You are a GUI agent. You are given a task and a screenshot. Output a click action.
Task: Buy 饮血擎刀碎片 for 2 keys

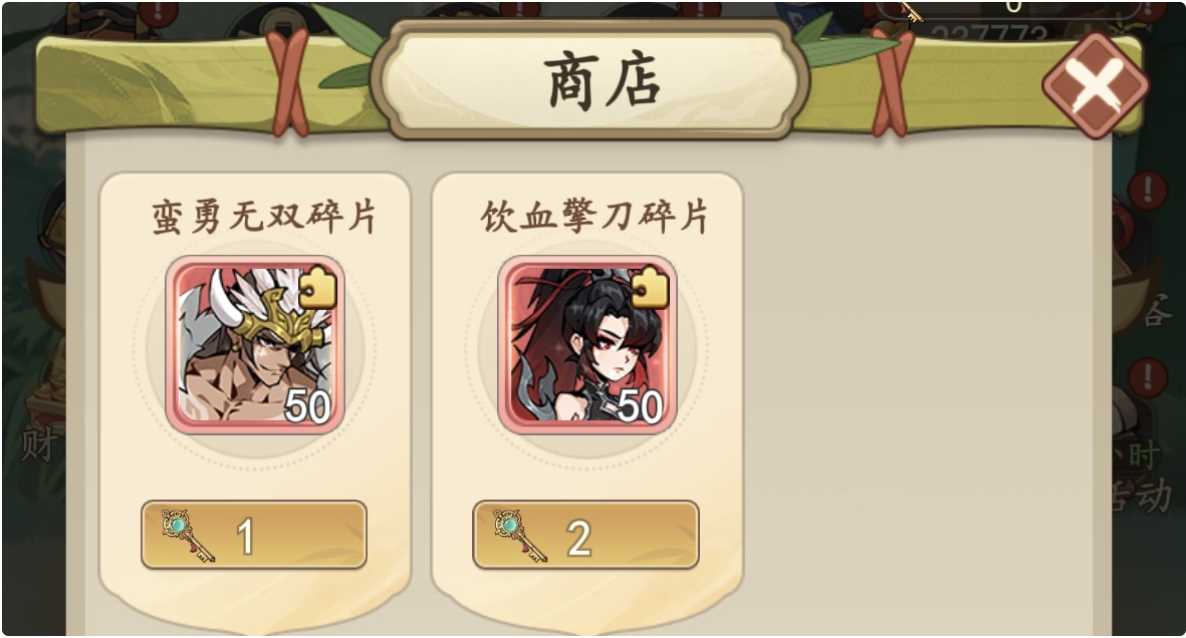tap(585, 535)
